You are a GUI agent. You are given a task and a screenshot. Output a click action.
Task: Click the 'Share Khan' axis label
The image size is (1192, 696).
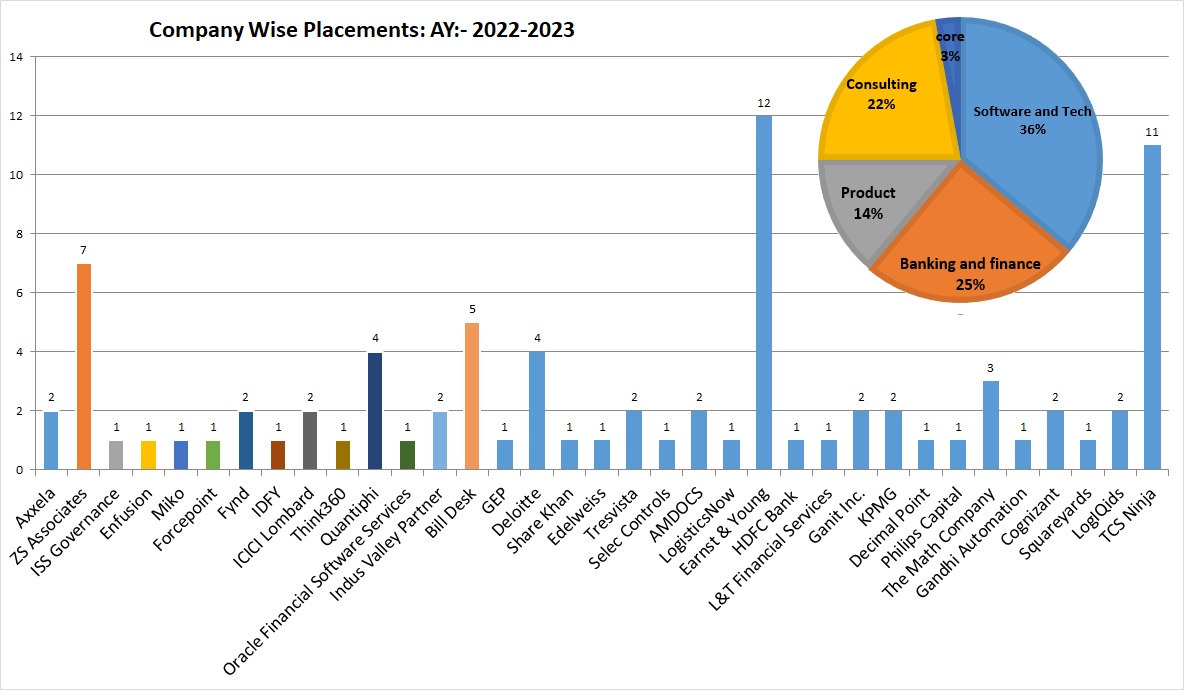pos(541,520)
